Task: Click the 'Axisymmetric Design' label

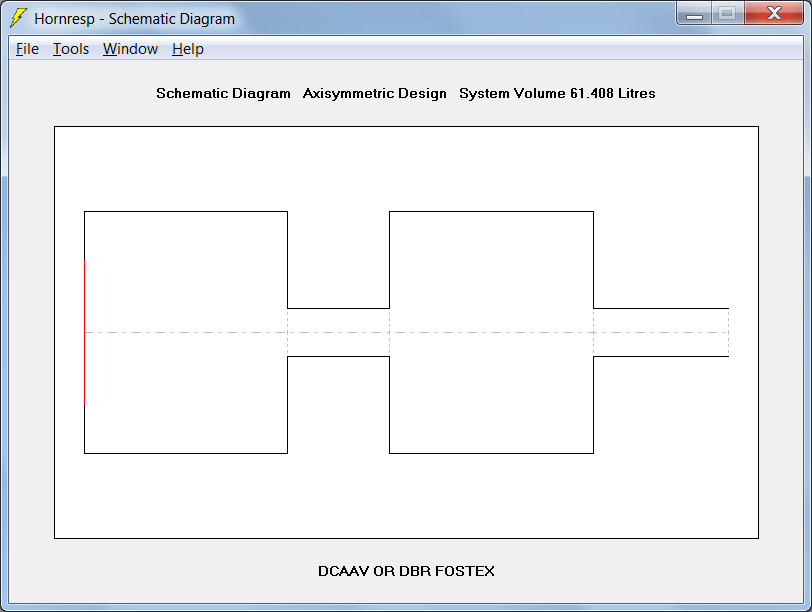Action: click(x=374, y=93)
